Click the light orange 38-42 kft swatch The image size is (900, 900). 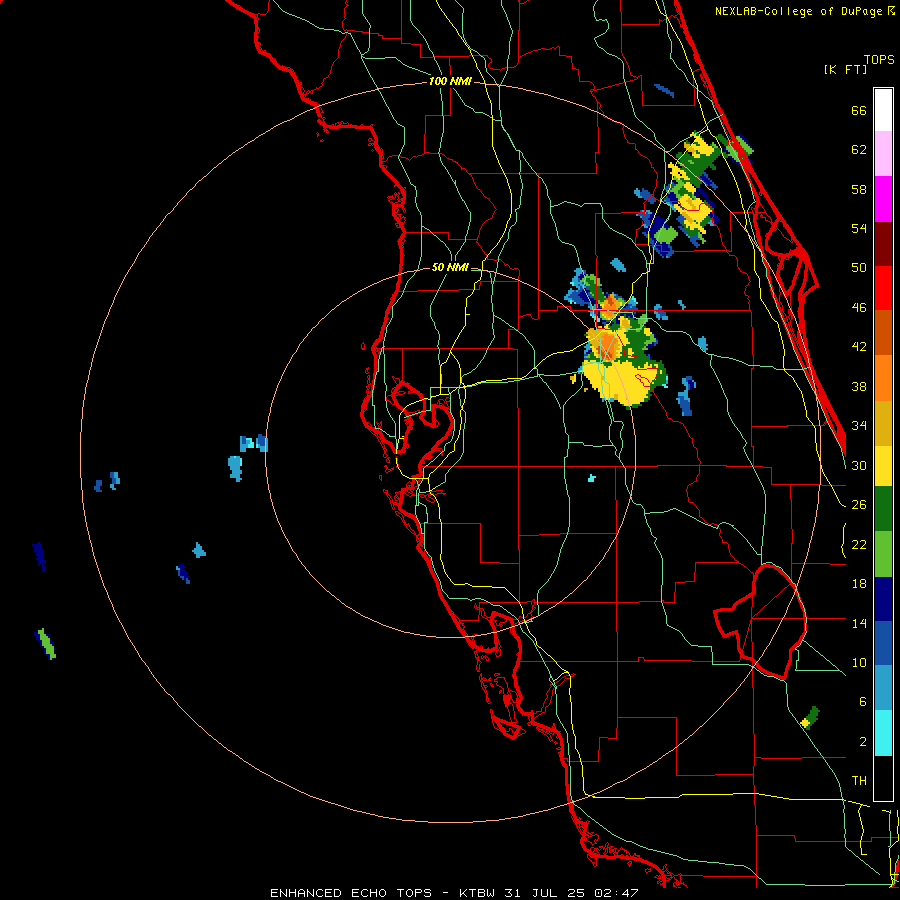[883, 378]
